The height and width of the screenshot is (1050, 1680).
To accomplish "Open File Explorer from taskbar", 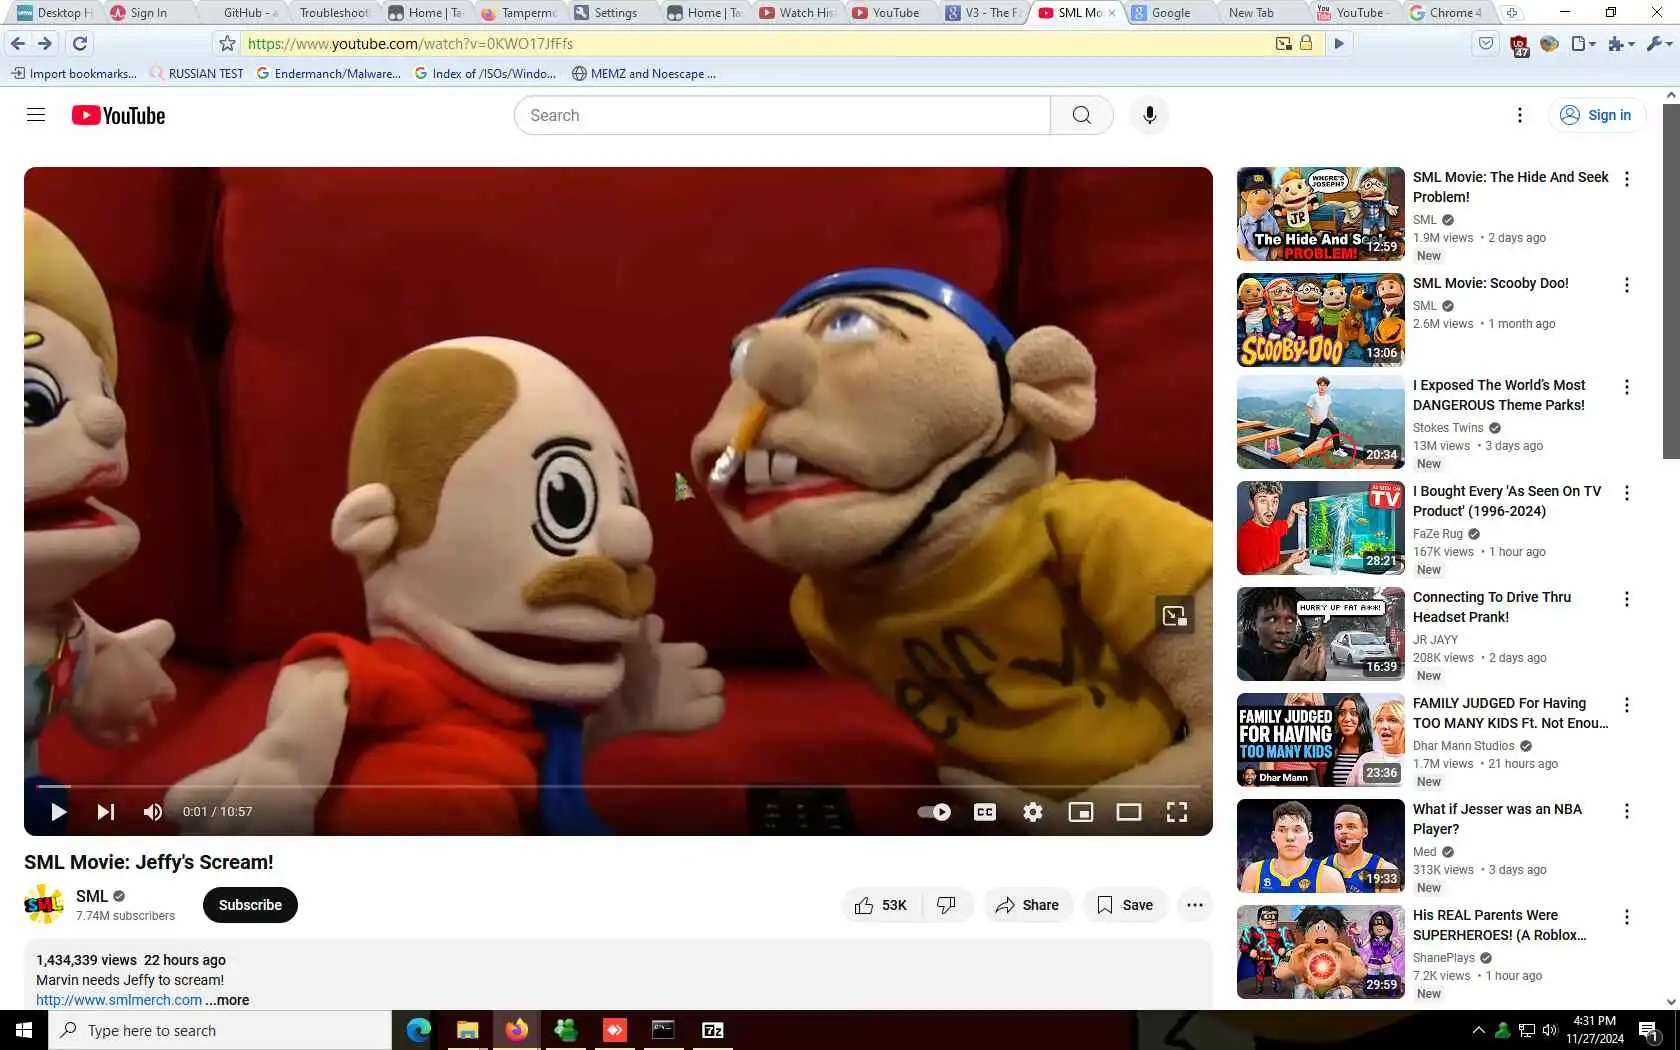I will (467, 1030).
